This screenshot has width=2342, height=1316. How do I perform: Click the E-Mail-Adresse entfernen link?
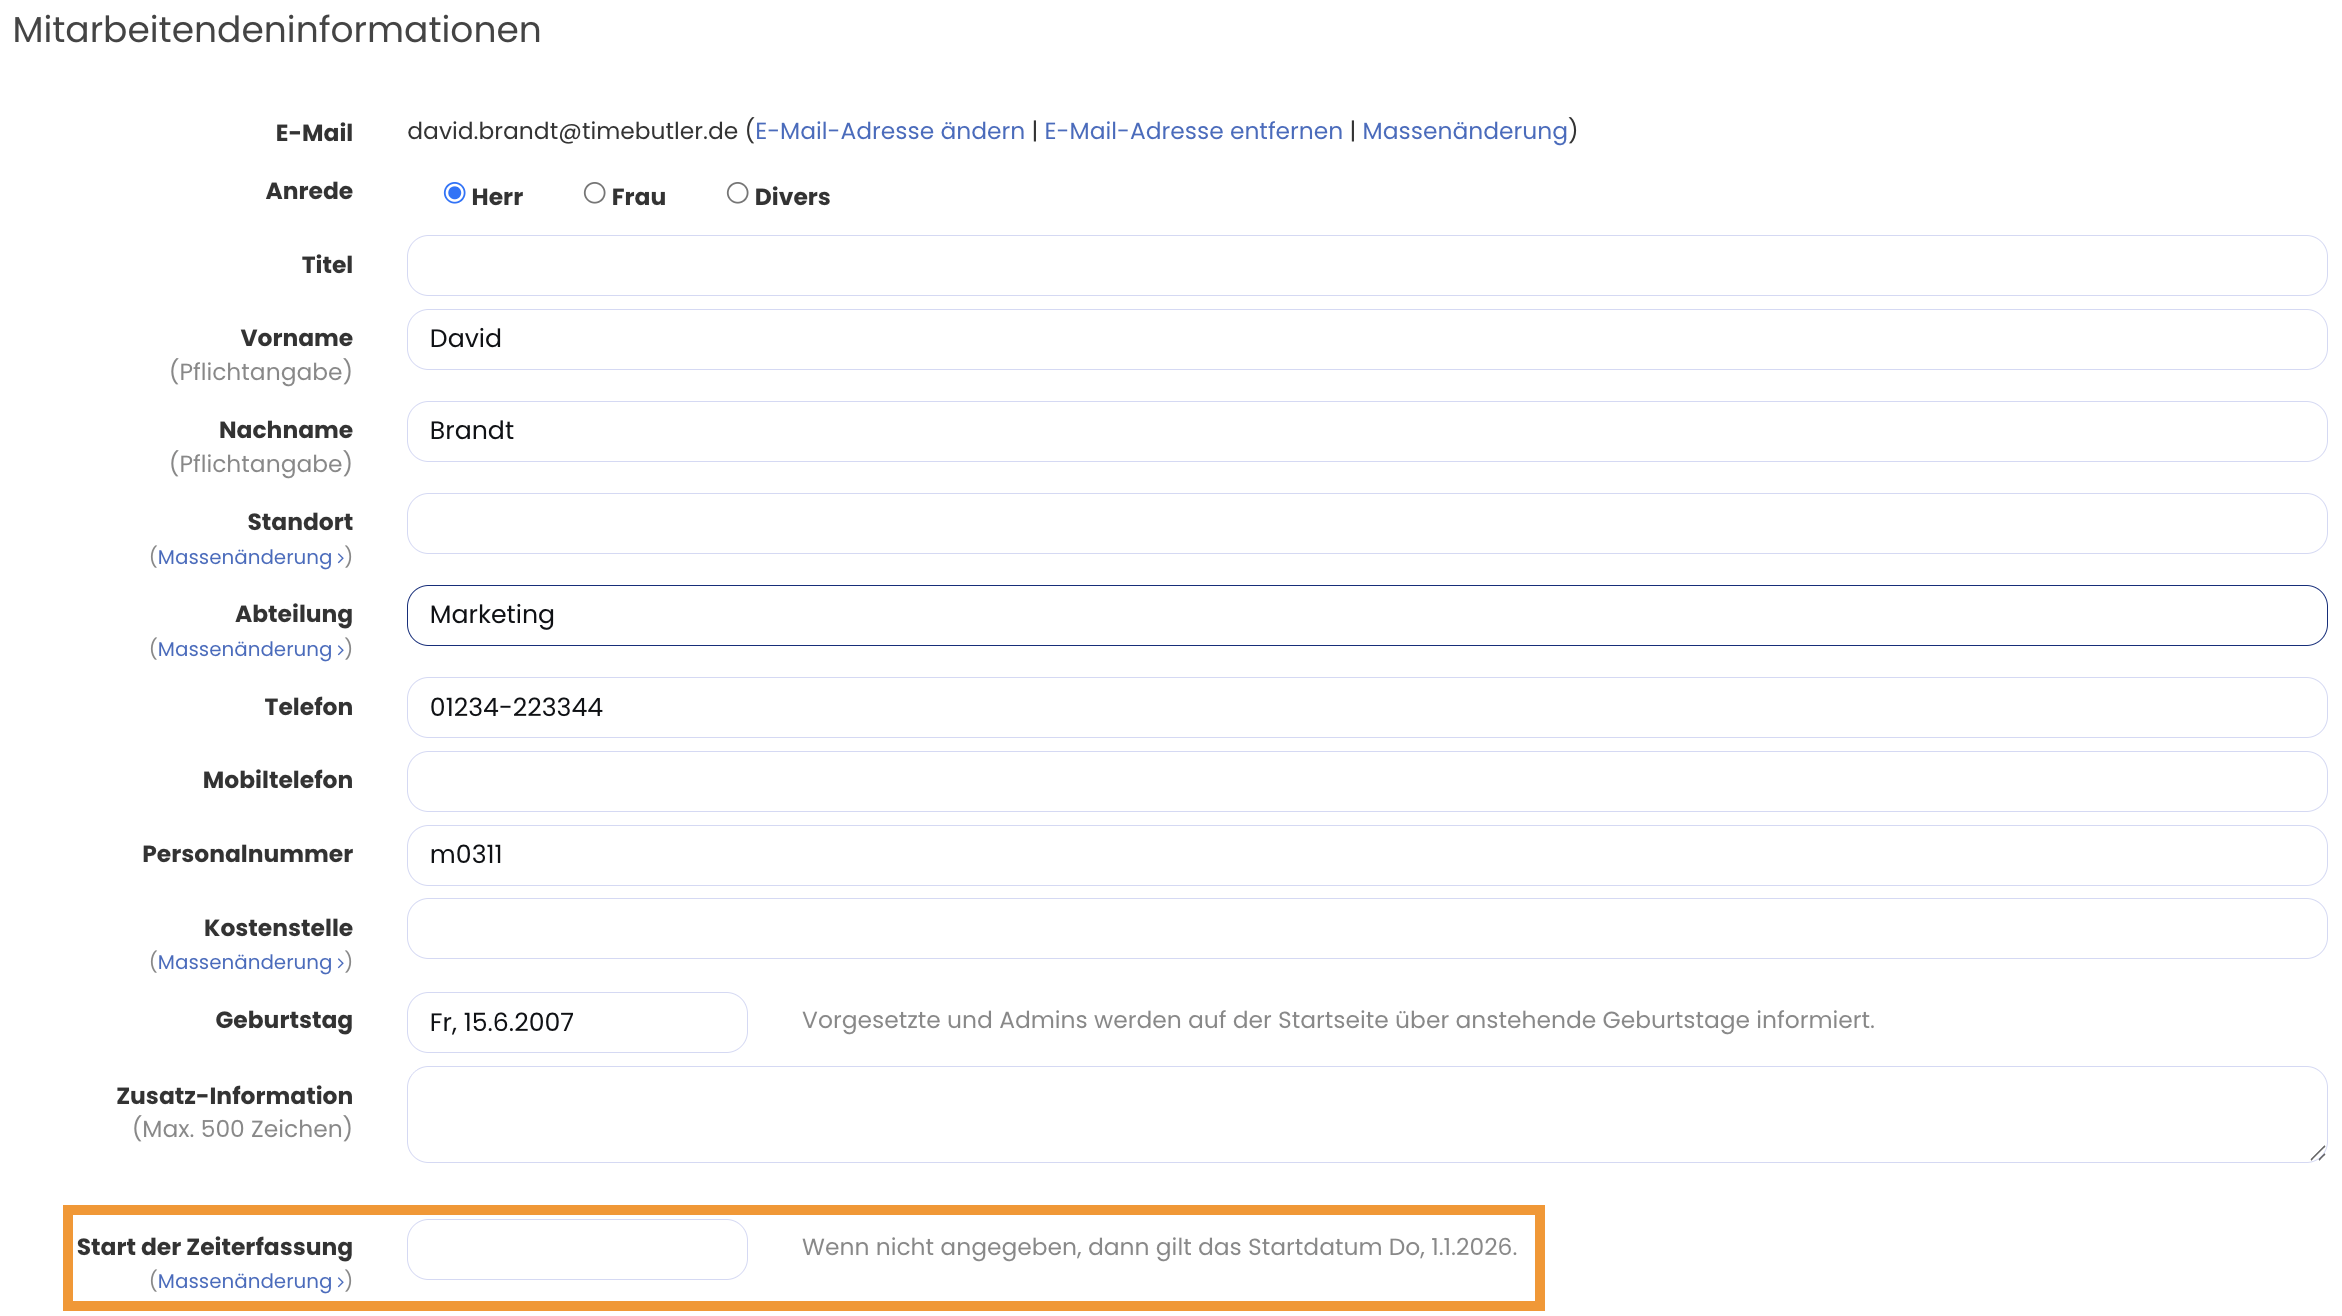(x=1193, y=131)
